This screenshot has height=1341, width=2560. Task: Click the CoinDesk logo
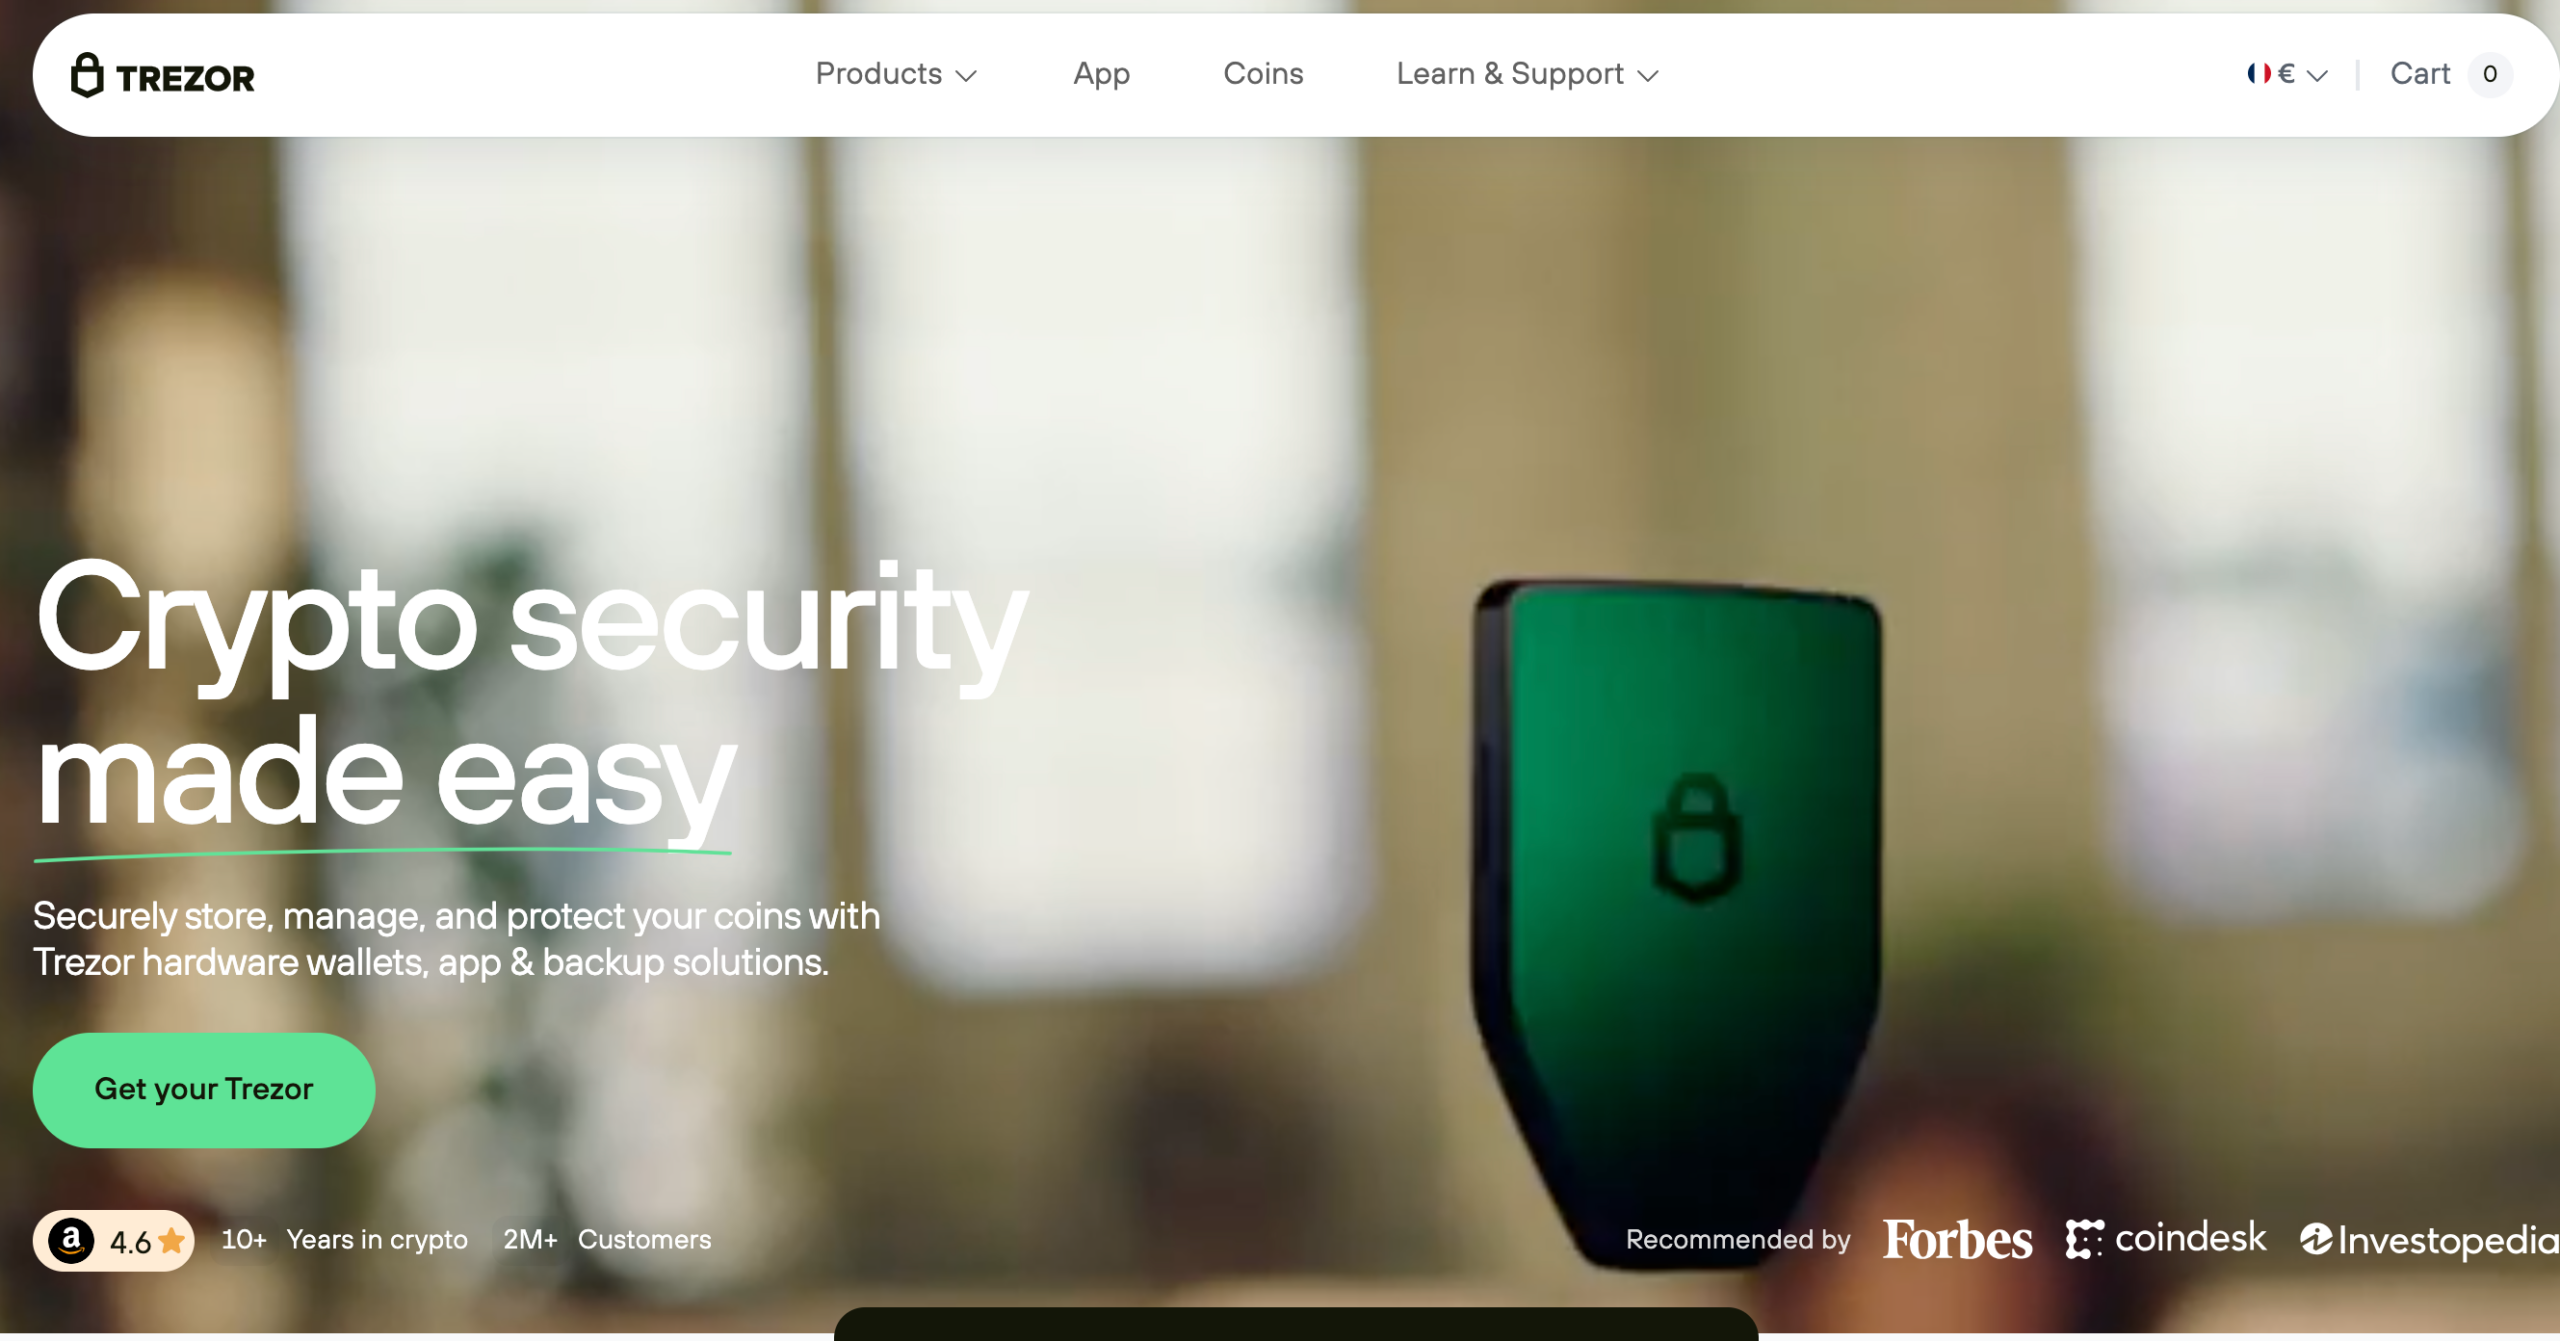(2166, 1238)
